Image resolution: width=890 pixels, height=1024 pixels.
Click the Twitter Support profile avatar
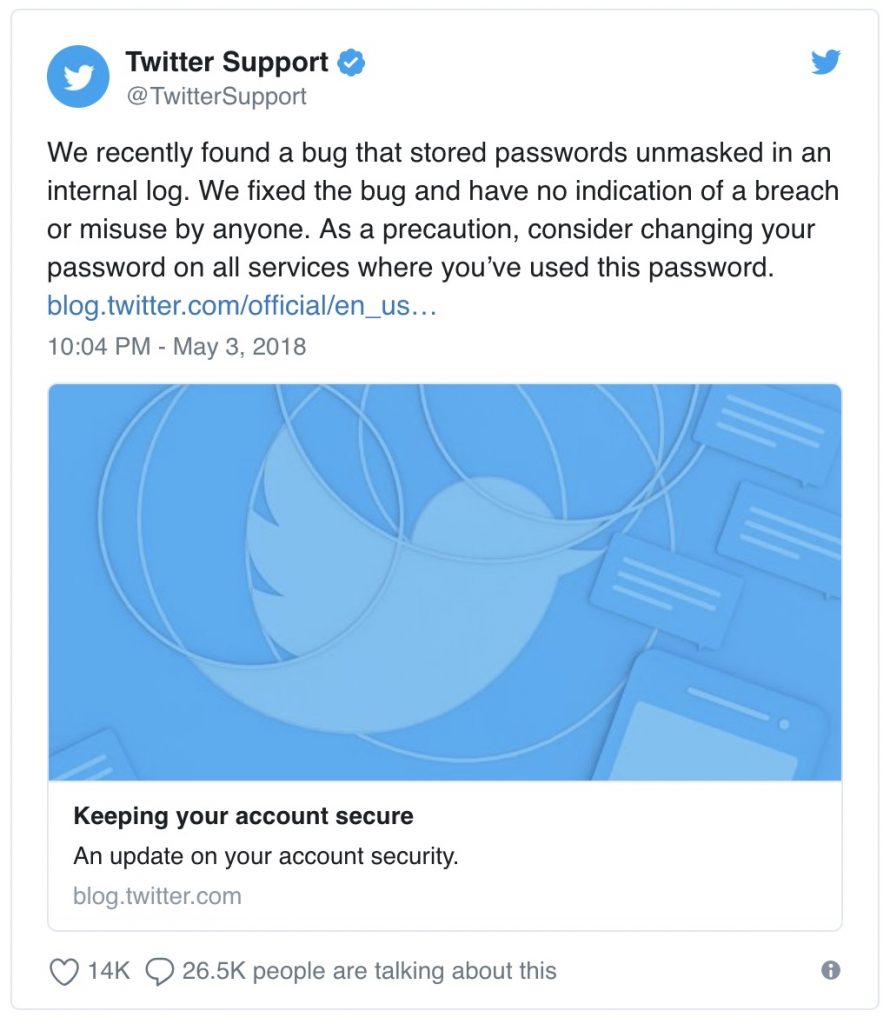[x=78, y=76]
